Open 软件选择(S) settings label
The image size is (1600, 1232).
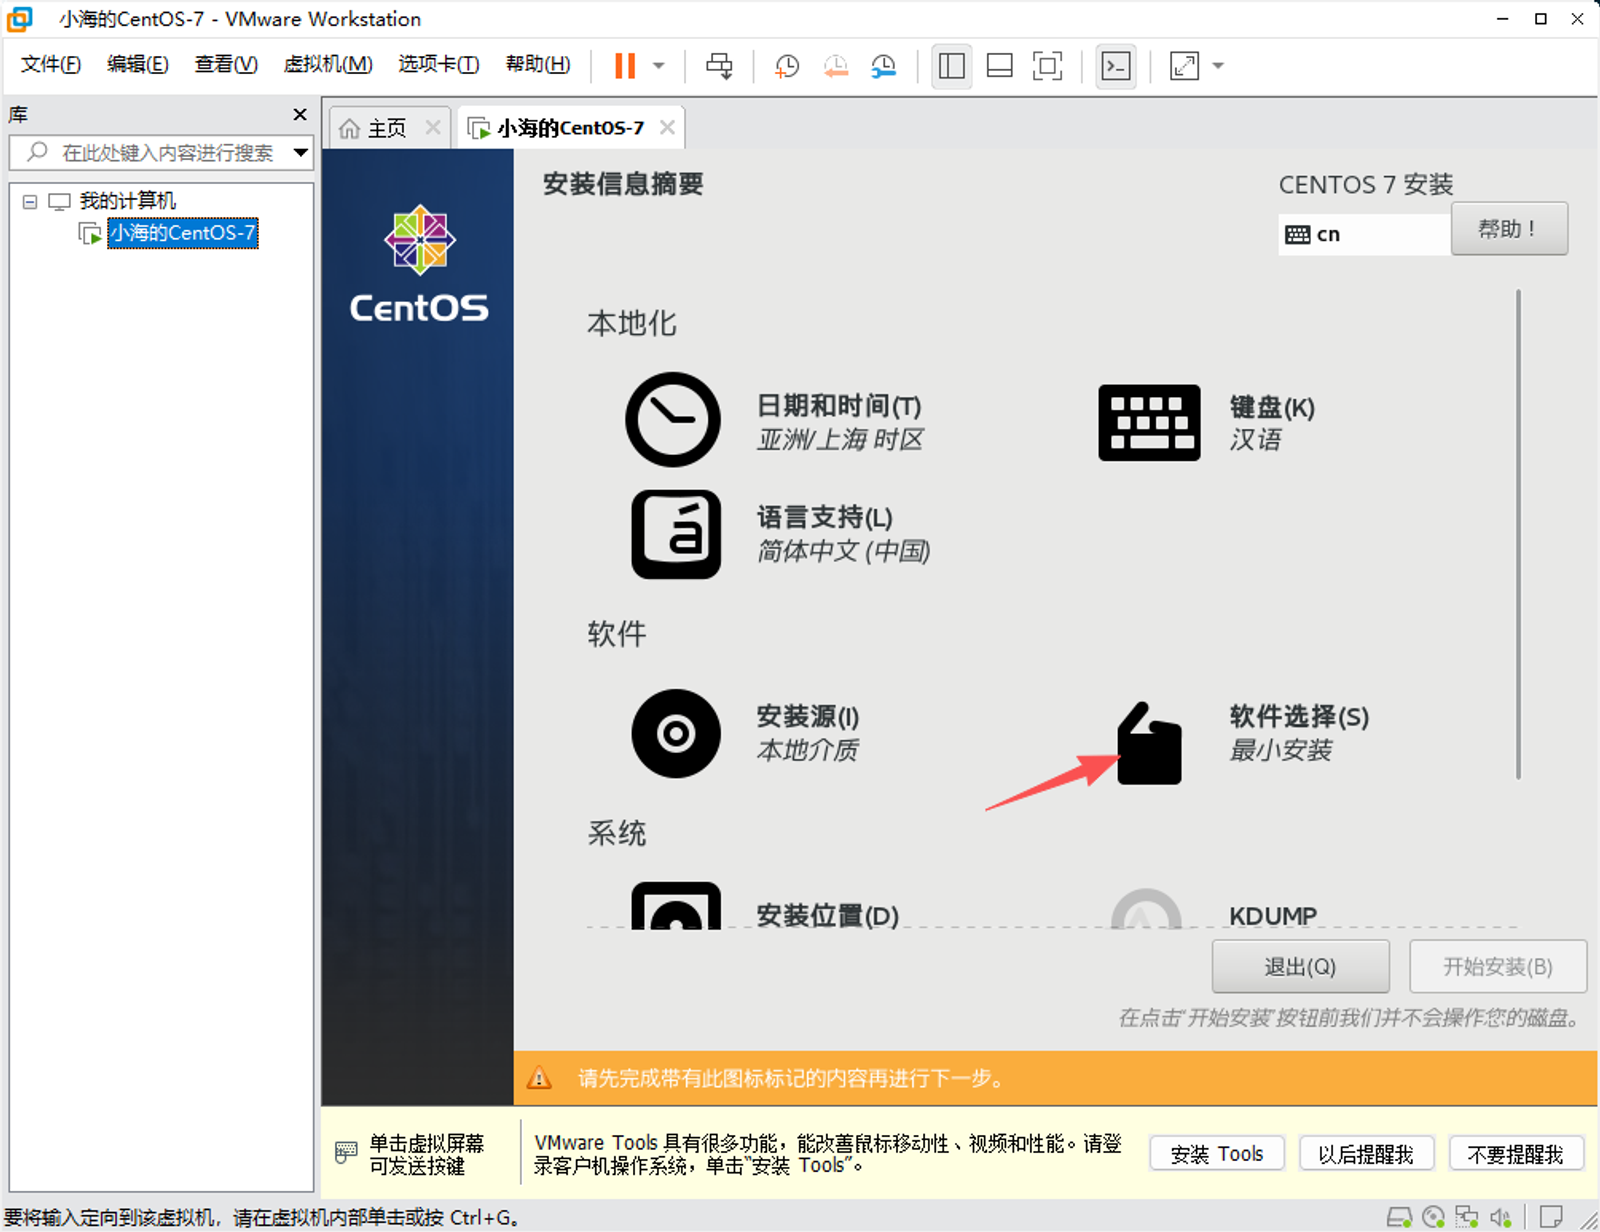[x=1299, y=716]
